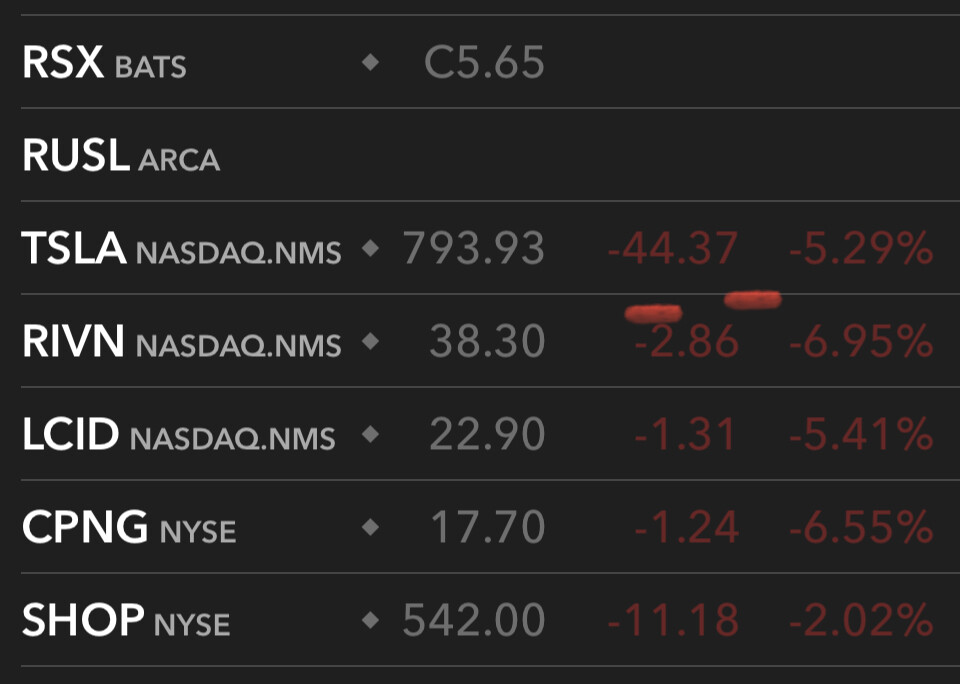Click TSLA last price 793.93
This screenshot has width=960, height=684.
[473, 248]
